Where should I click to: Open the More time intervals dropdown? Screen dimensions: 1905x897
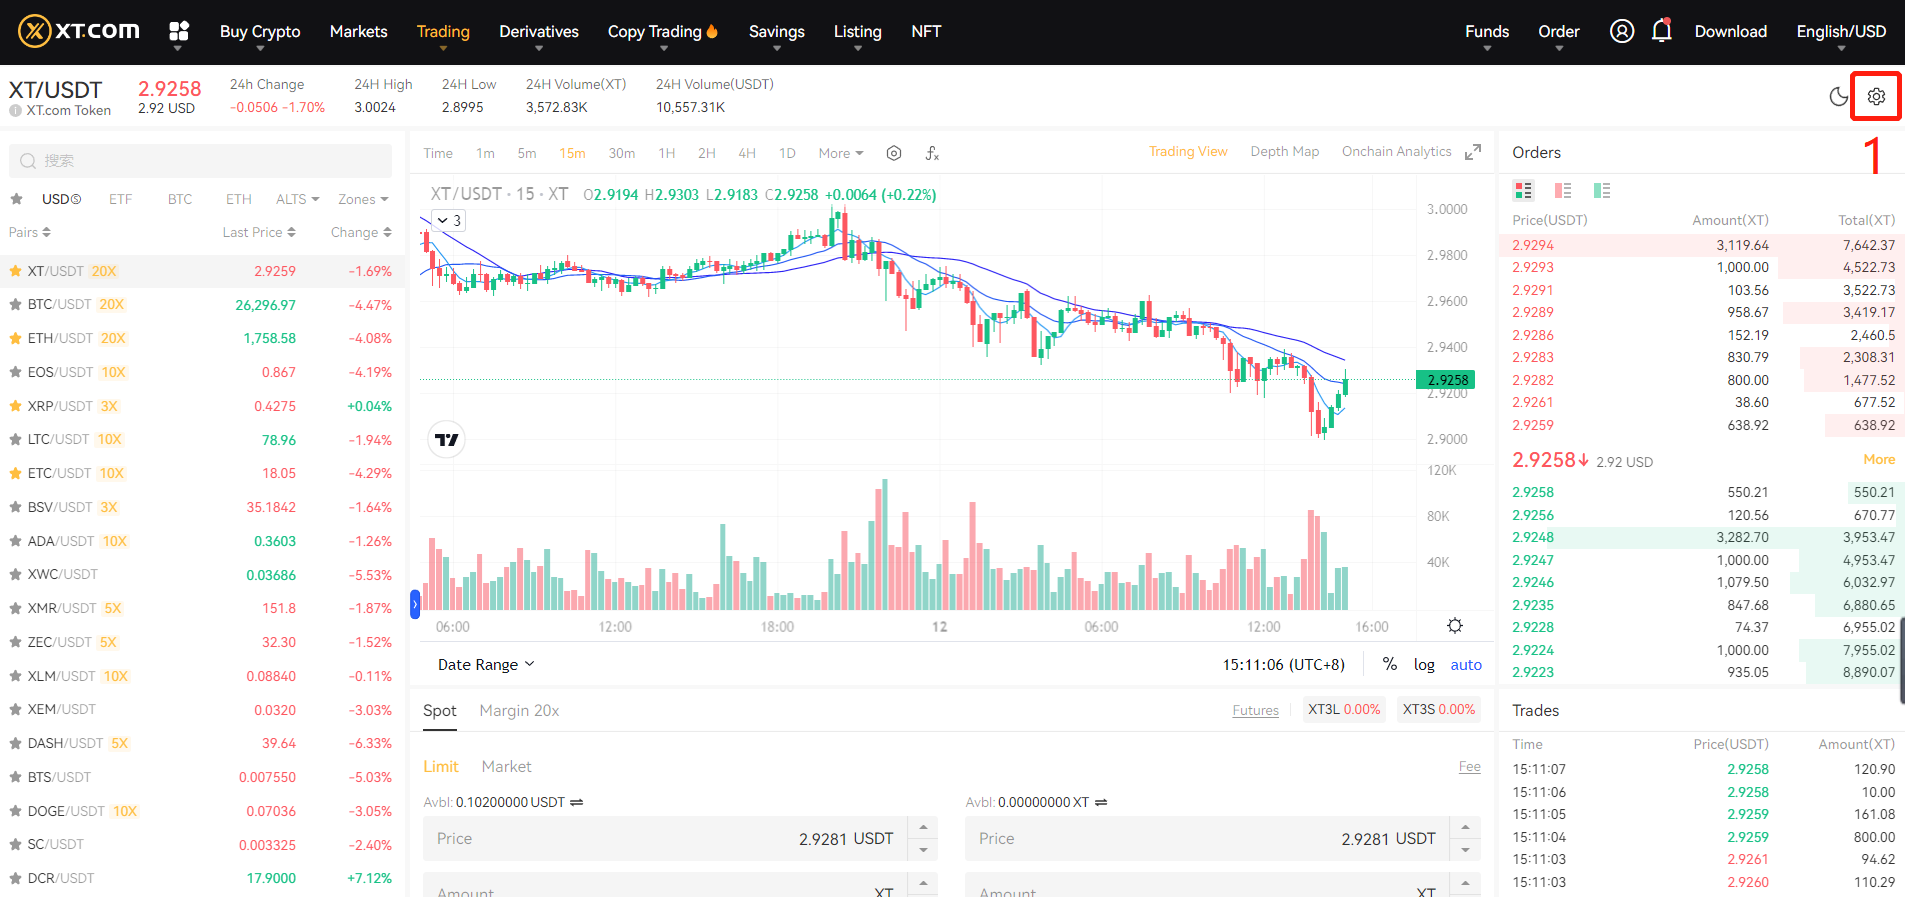(x=841, y=153)
